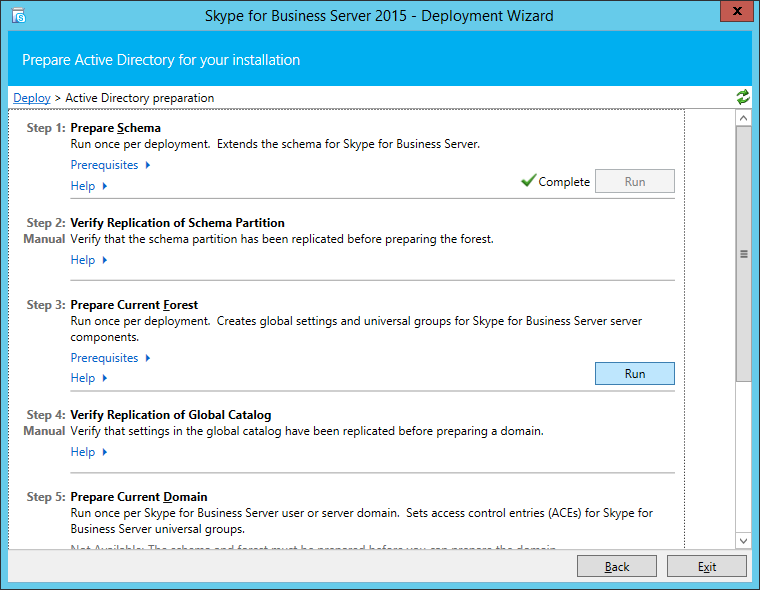Screen dimensions: 760x590
Task: Click the Manual label under Step 2
Action: click(x=44, y=239)
